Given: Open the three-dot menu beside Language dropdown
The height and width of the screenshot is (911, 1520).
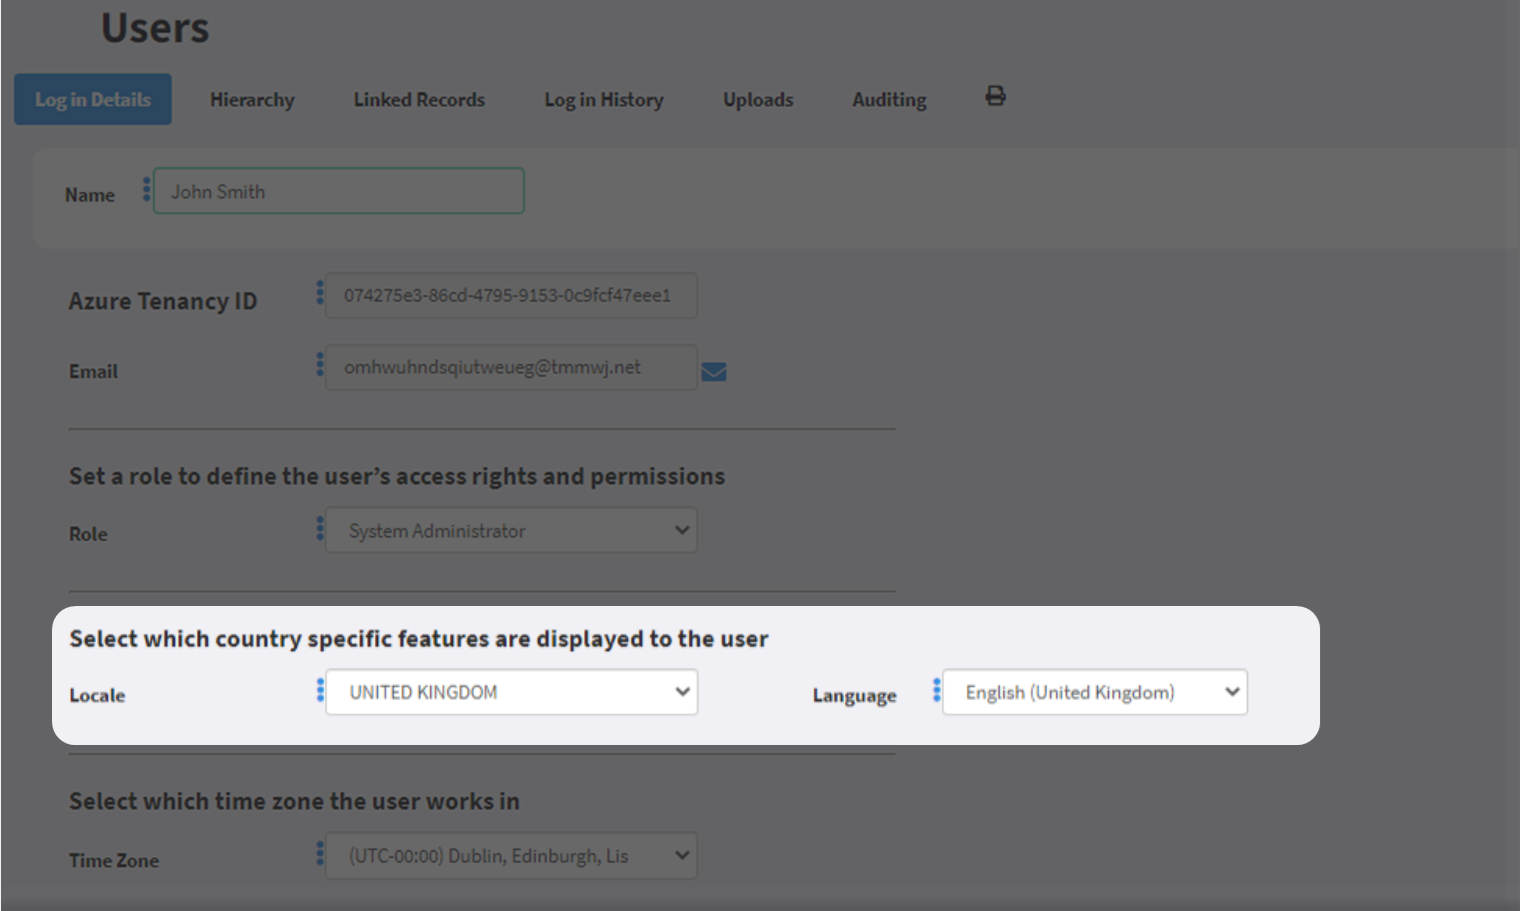Looking at the screenshot, I should pyautogui.click(x=937, y=689).
